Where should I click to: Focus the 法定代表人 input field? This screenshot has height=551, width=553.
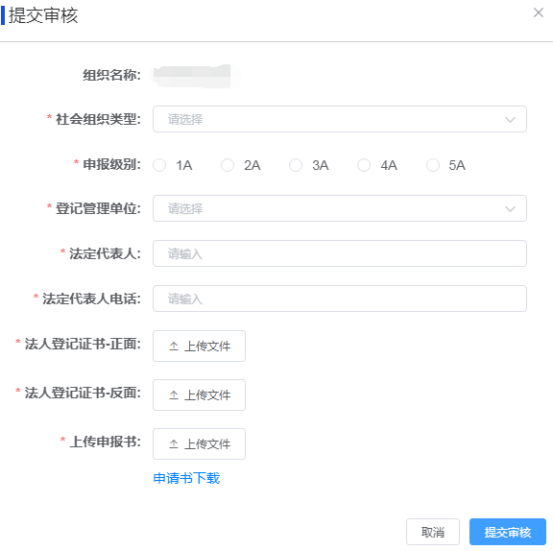pos(340,254)
